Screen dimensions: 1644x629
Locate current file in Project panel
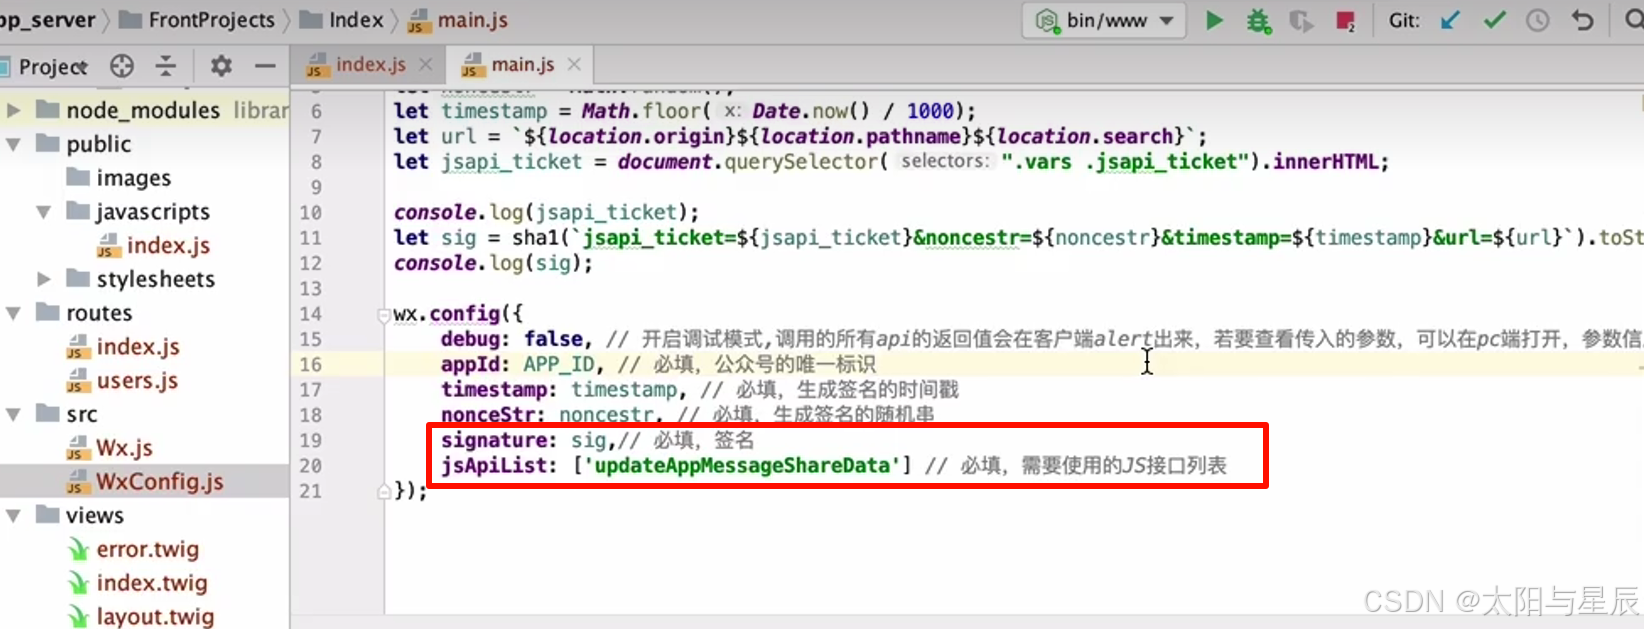122,66
